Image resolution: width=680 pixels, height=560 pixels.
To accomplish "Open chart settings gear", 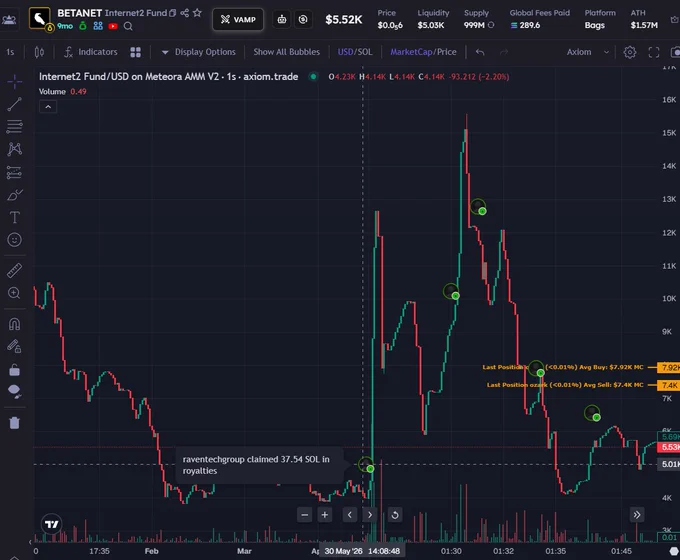I will [630, 52].
